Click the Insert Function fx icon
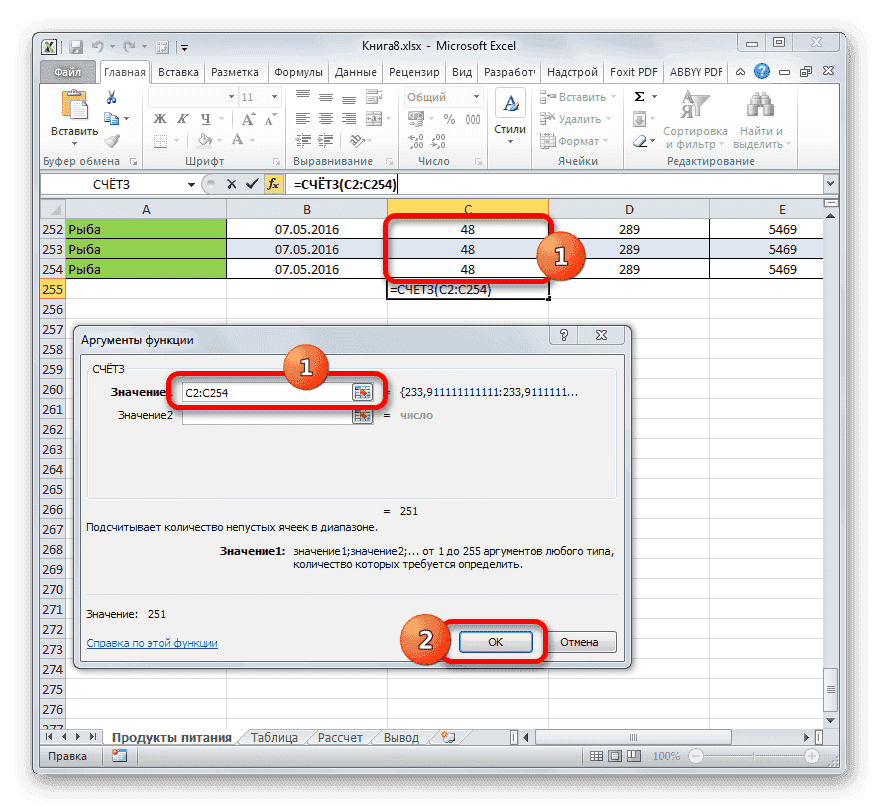The image size is (879, 807). 273,184
